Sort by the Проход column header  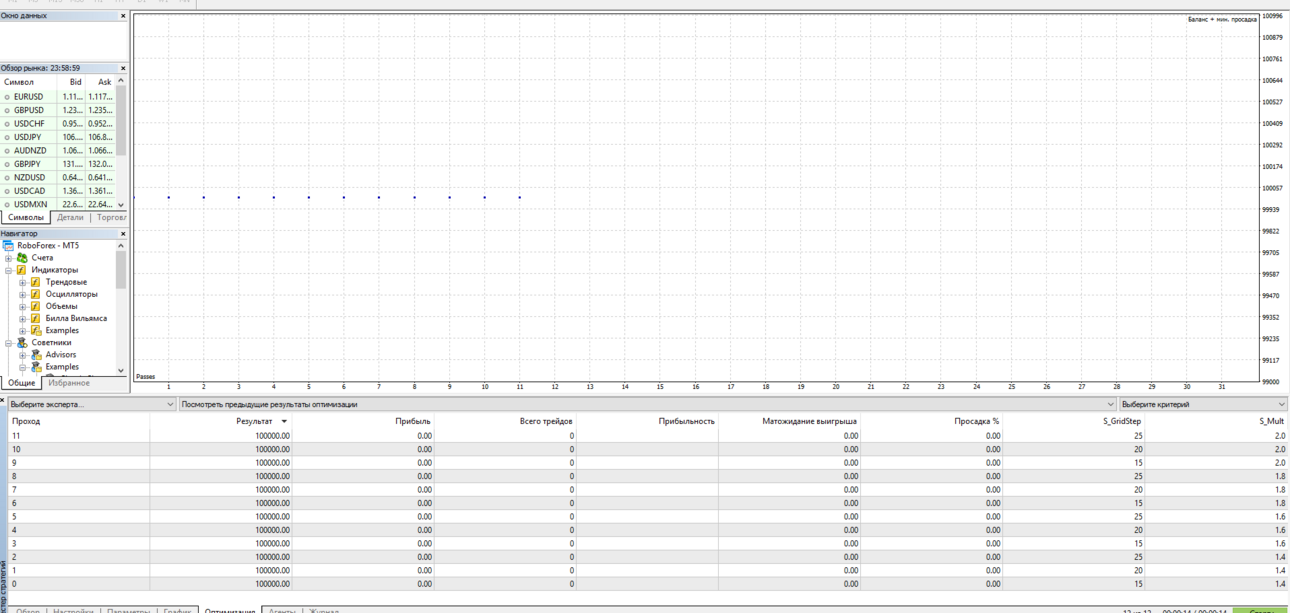(x=79, y=421)
